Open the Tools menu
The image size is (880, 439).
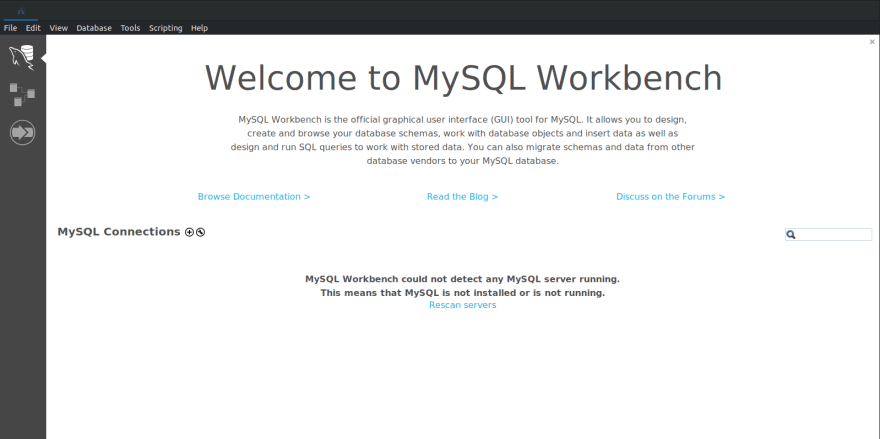tap(130, 28)
